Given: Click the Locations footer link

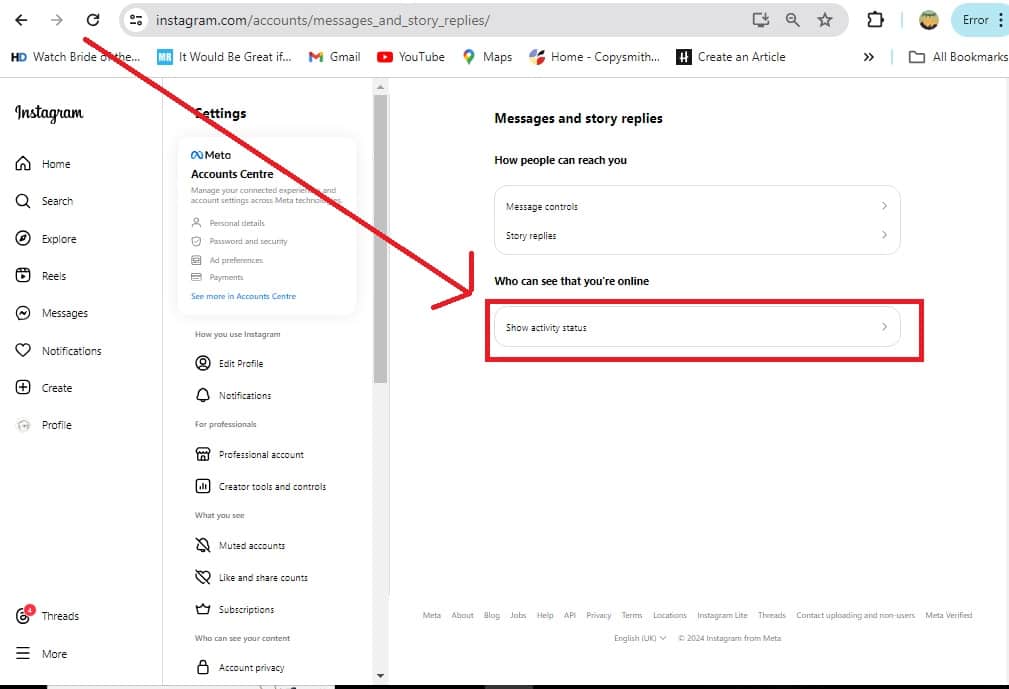Looking at the screenshot, I should 669,615.
